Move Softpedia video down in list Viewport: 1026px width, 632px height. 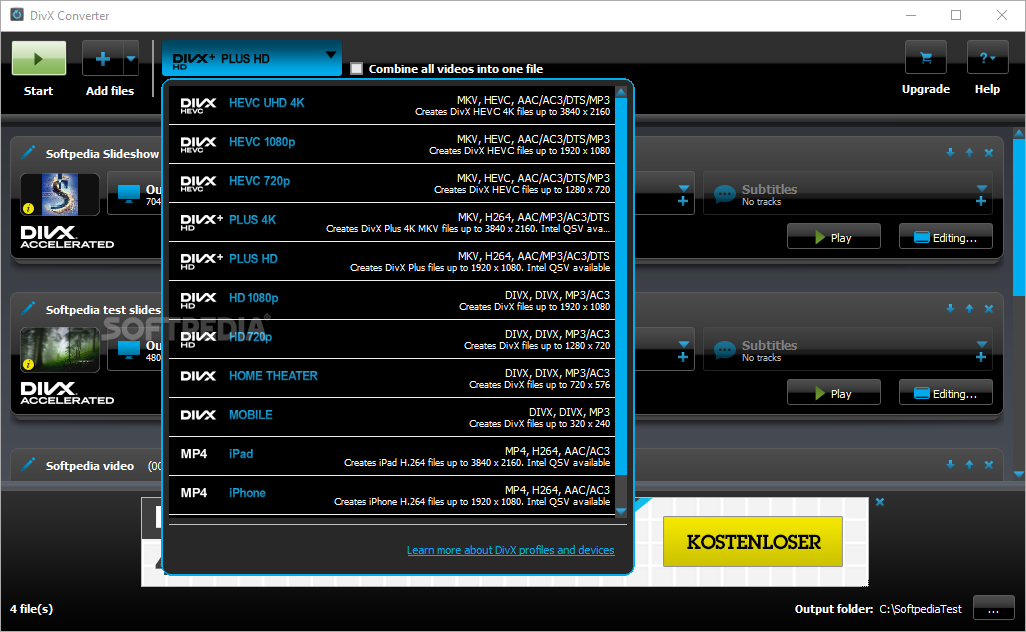tap(950, 465)
